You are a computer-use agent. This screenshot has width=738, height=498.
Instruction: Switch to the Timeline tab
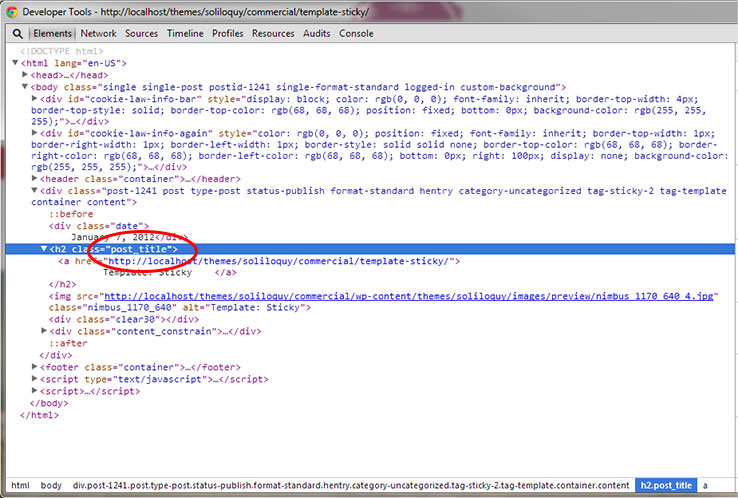coord(185,33)
